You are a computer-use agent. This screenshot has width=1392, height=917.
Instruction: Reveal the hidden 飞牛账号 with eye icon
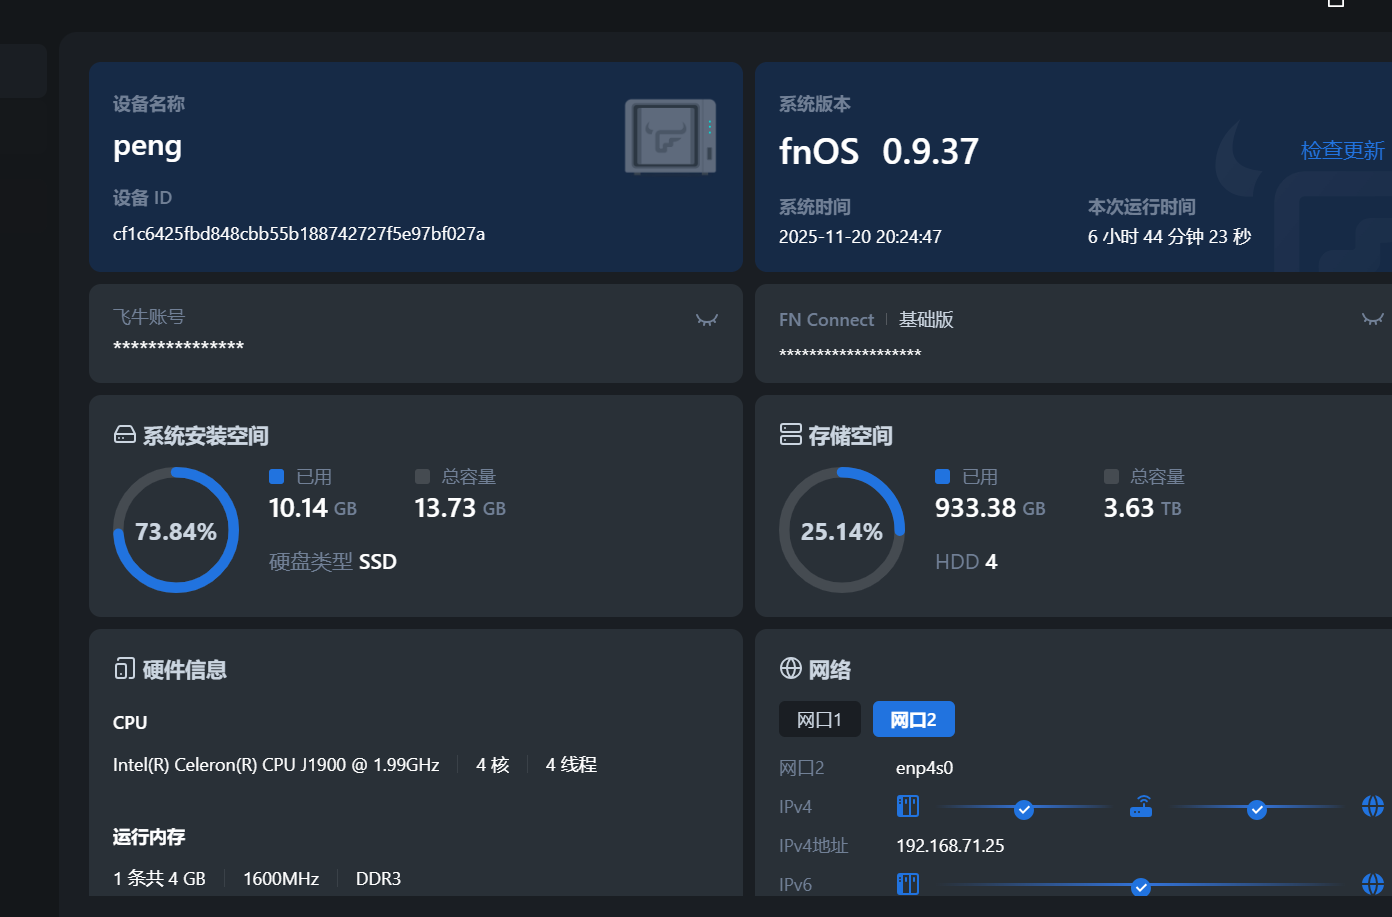pyautogui.click(x=707, y=320)
